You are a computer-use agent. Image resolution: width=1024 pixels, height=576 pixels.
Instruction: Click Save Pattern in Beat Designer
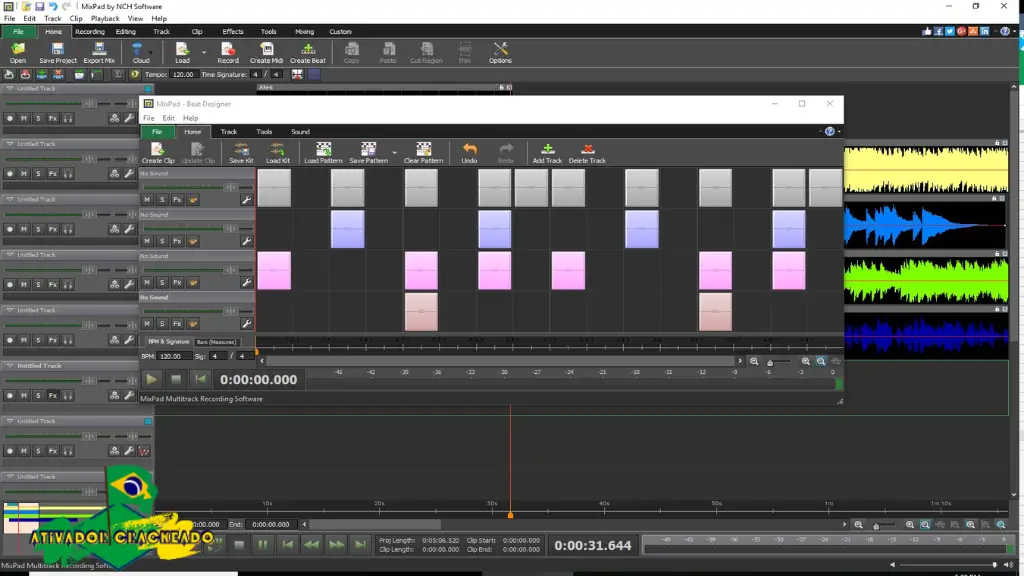(368, 153)
